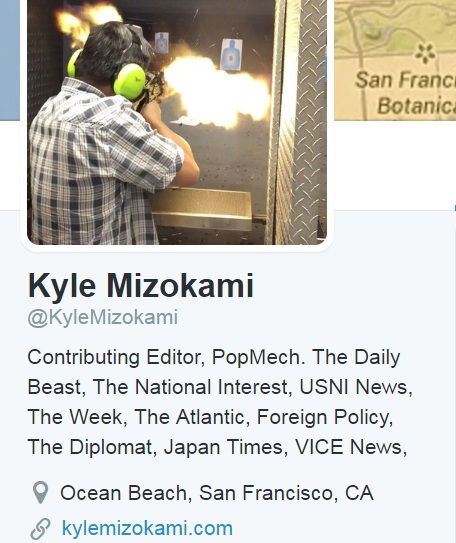Click the San Francisco Botanical map label
The height and width of the screenshot is (543, 456).
point(407,93)
